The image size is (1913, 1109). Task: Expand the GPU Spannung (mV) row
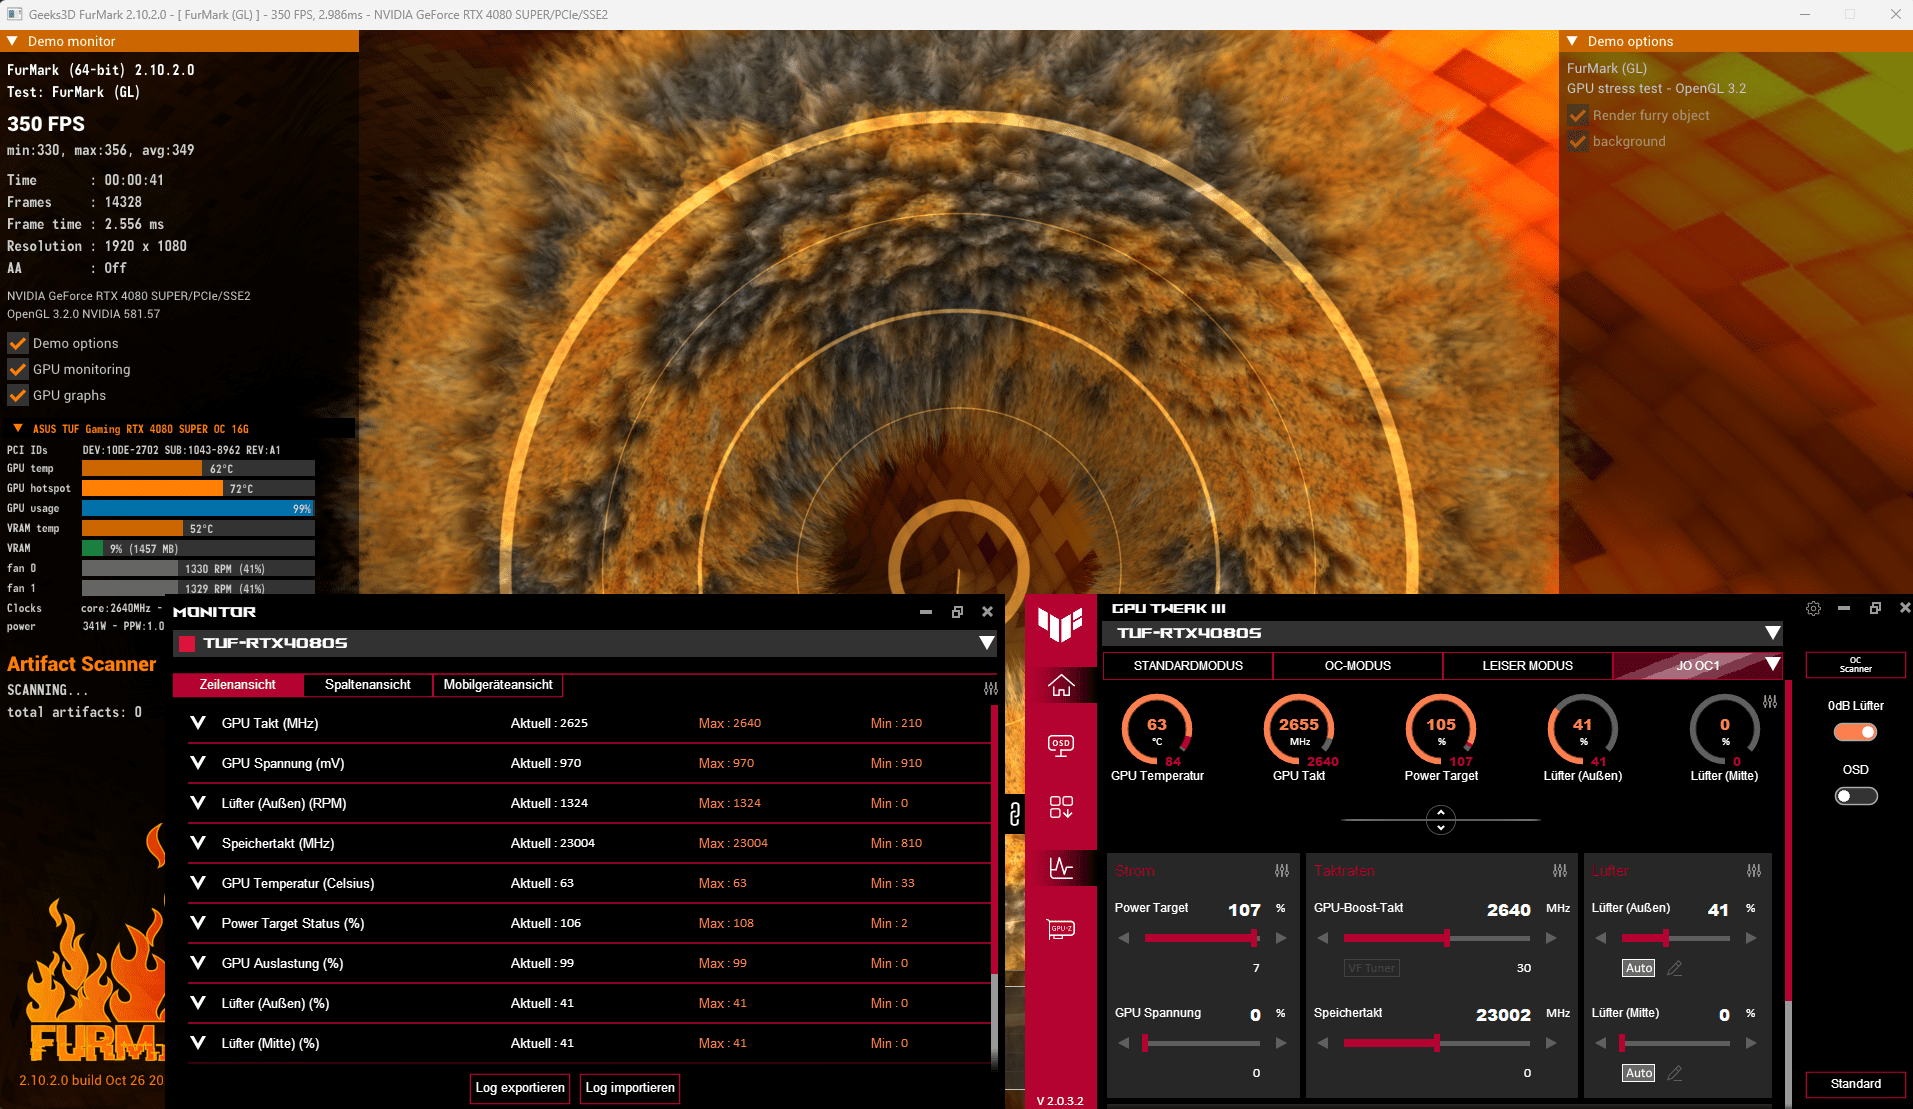[x=198, y=763]
